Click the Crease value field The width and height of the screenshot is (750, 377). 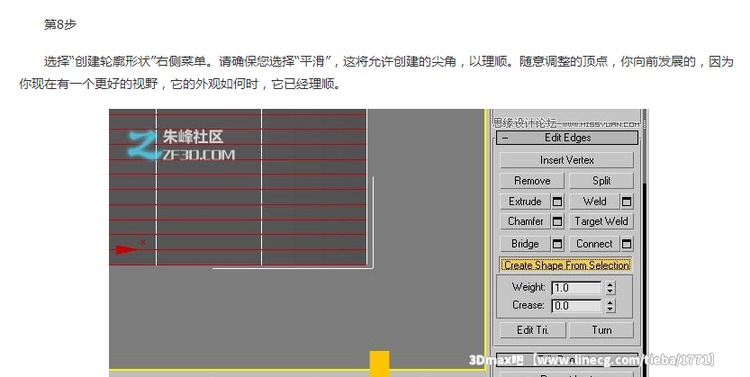pyautogui.click(x=576, y=306)
